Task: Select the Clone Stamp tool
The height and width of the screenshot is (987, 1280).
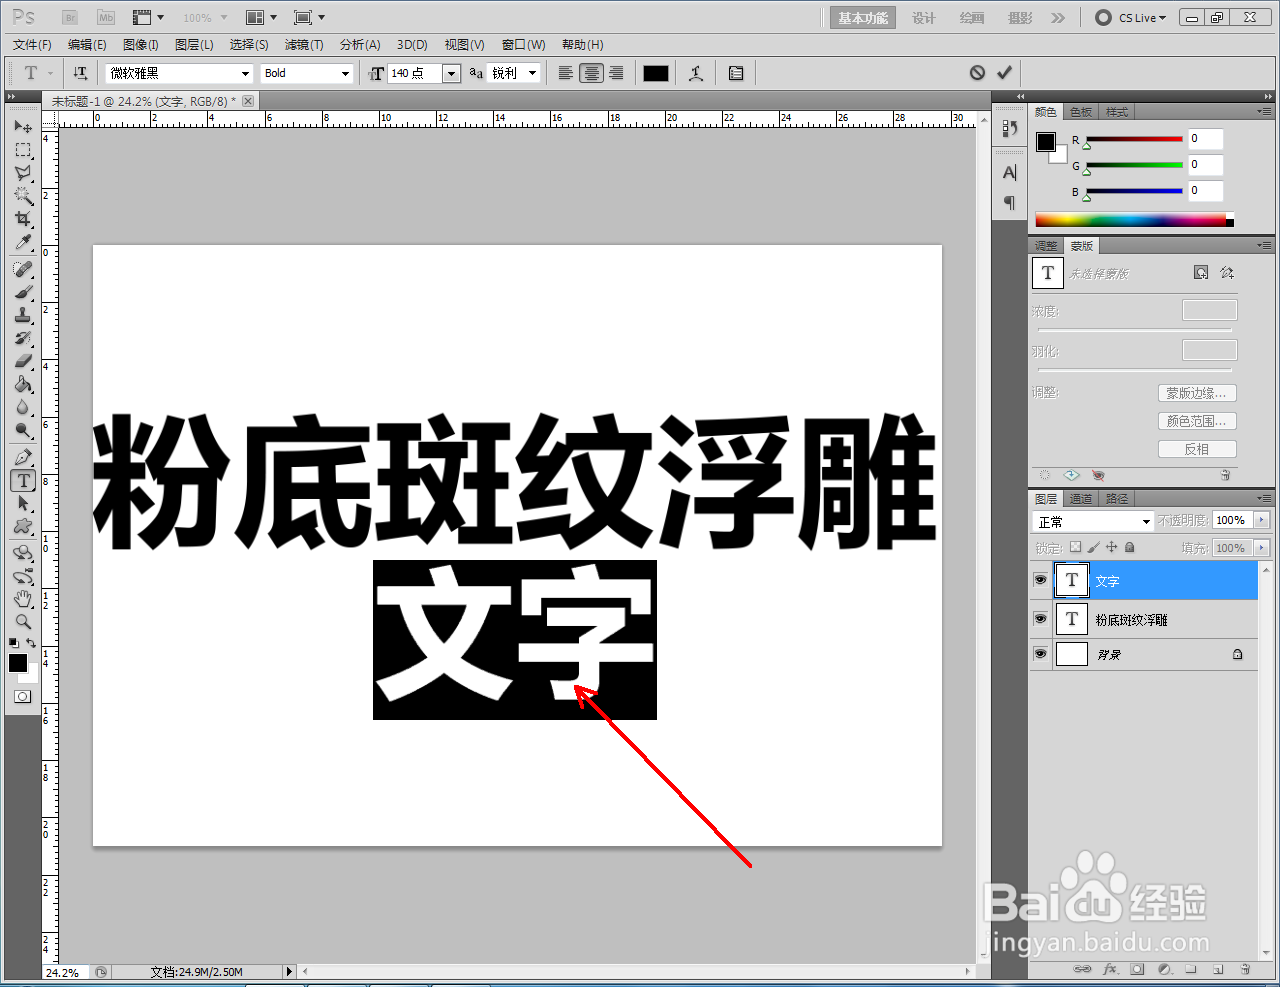Action: pos(23,316)
